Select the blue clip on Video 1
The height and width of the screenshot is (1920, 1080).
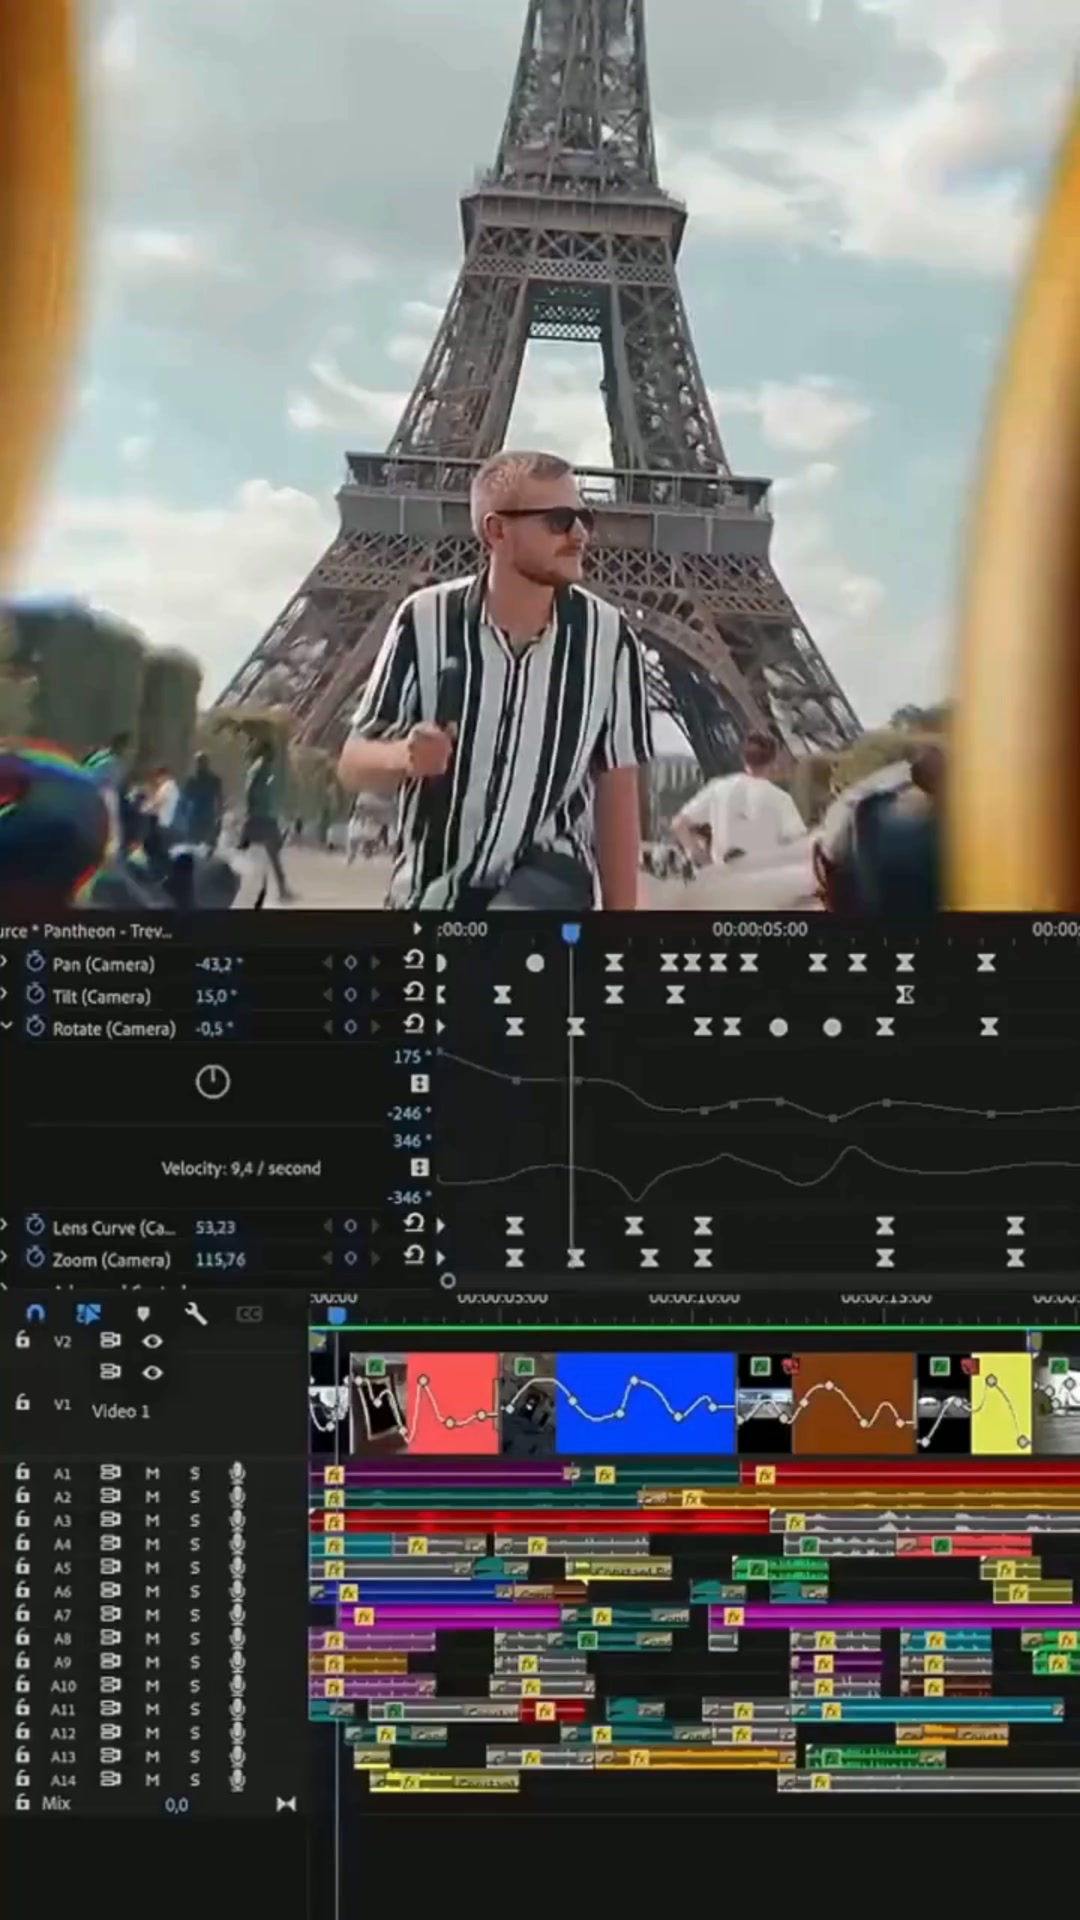tap(645, 1402)
